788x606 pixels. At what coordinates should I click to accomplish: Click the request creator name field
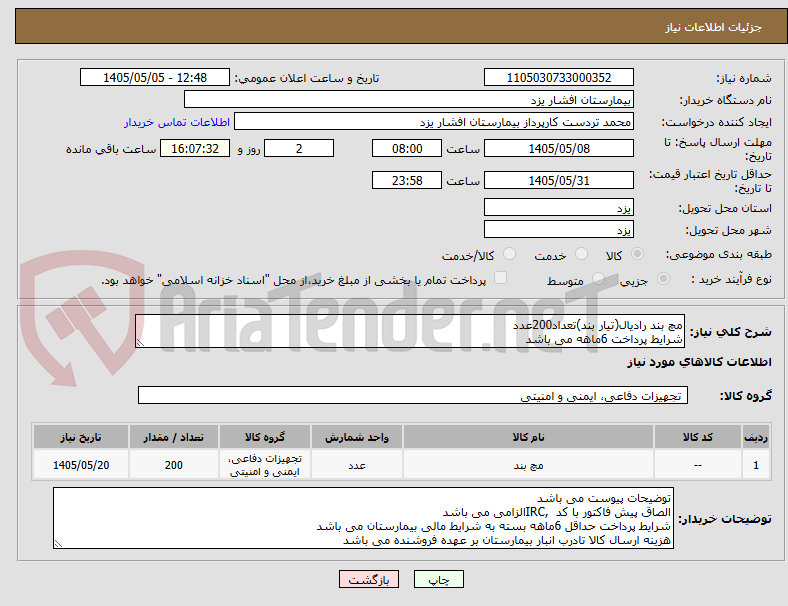pyautogui.click(x=434, y=122)
